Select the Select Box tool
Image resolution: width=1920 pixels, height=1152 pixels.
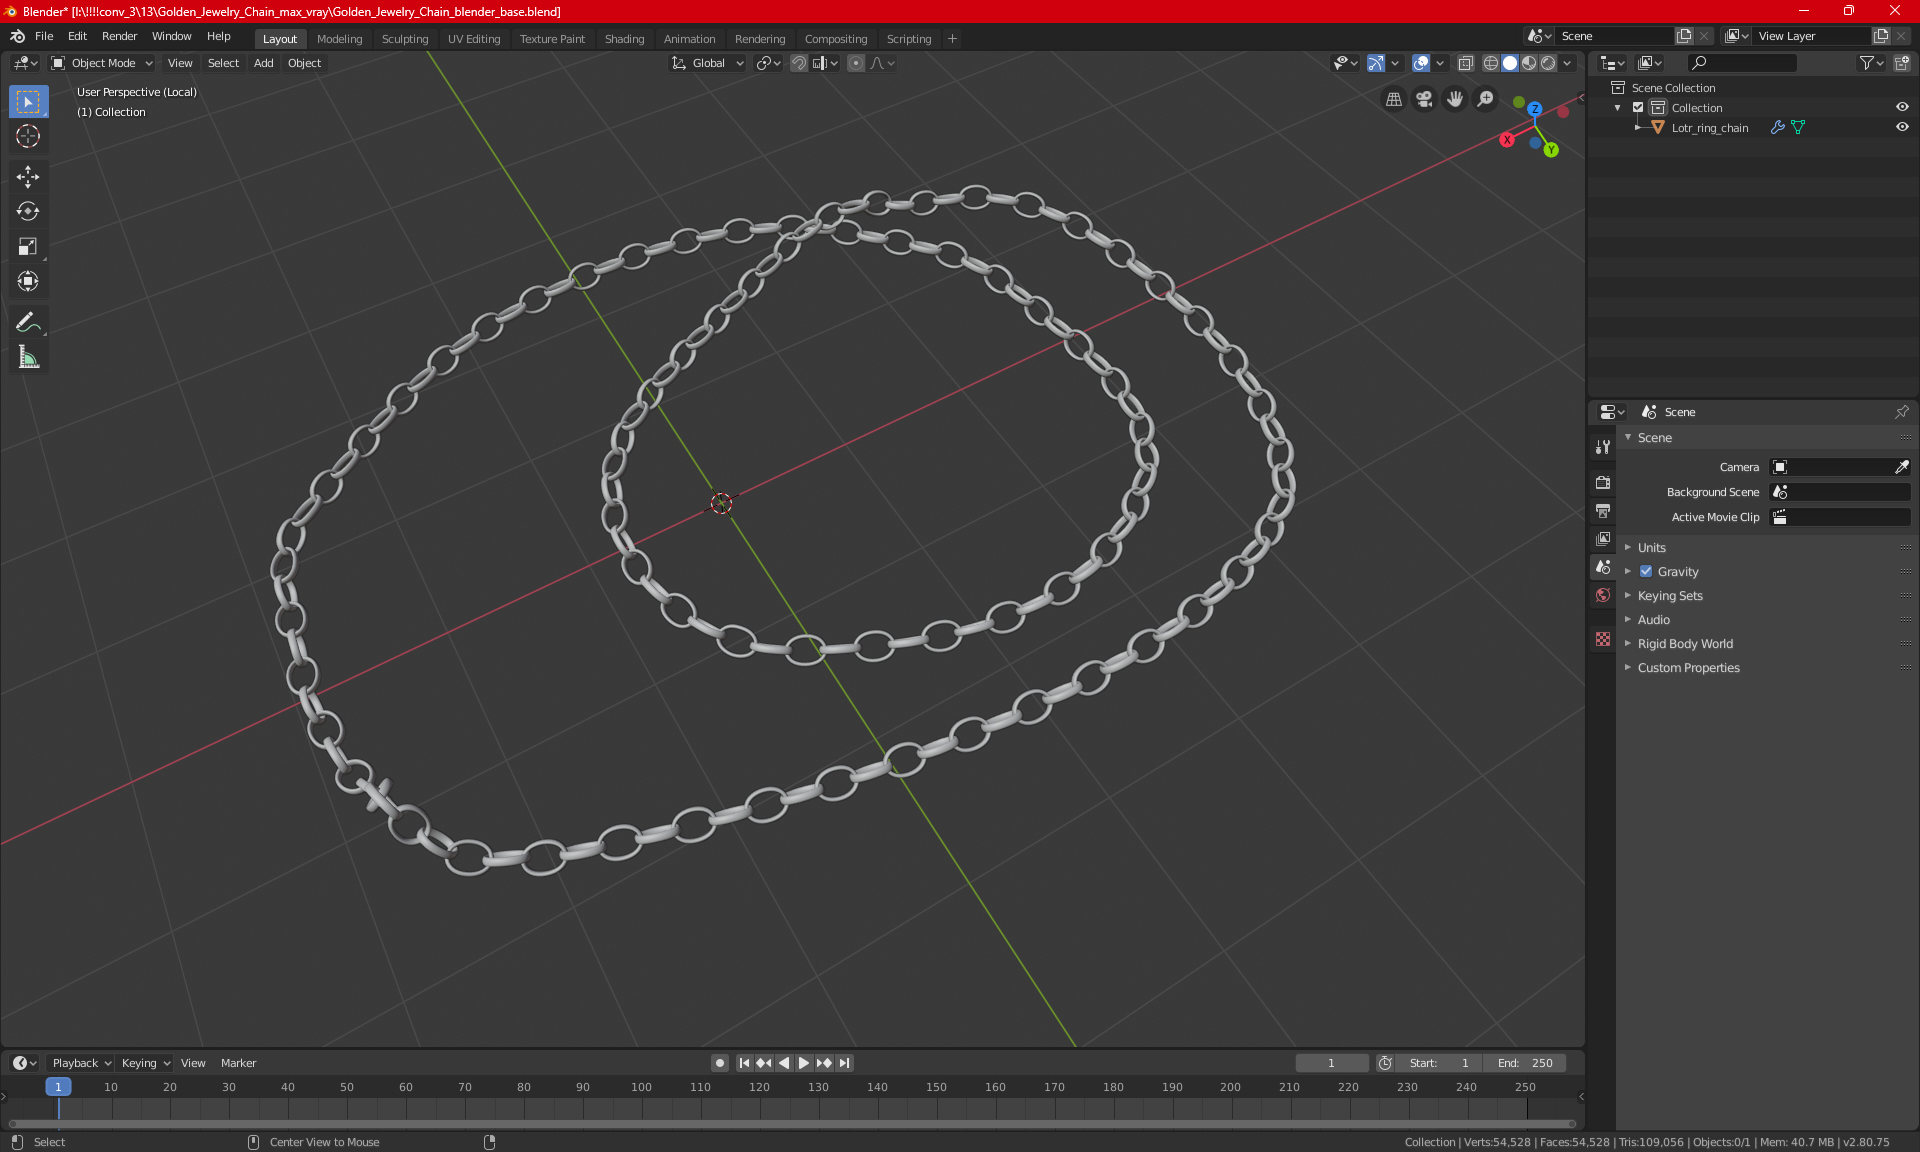pyautogui.click(x=28, y=102)
